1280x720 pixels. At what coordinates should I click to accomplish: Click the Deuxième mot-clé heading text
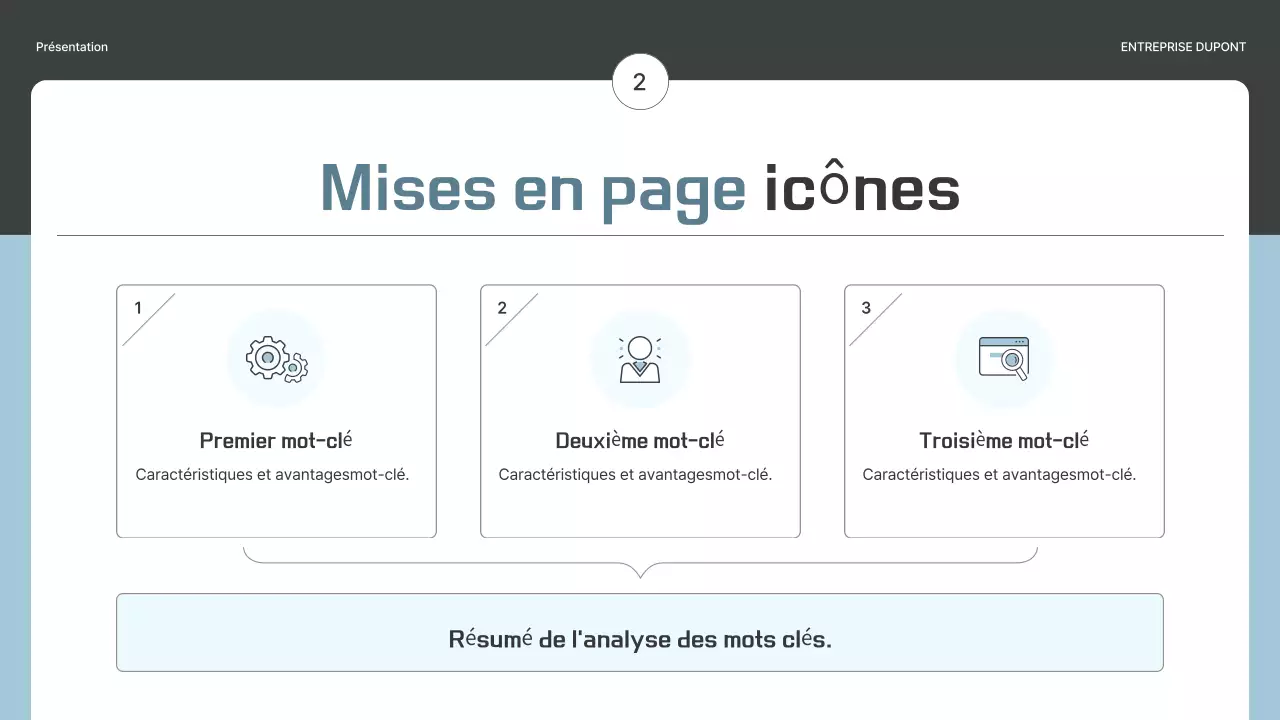[640, 440]
